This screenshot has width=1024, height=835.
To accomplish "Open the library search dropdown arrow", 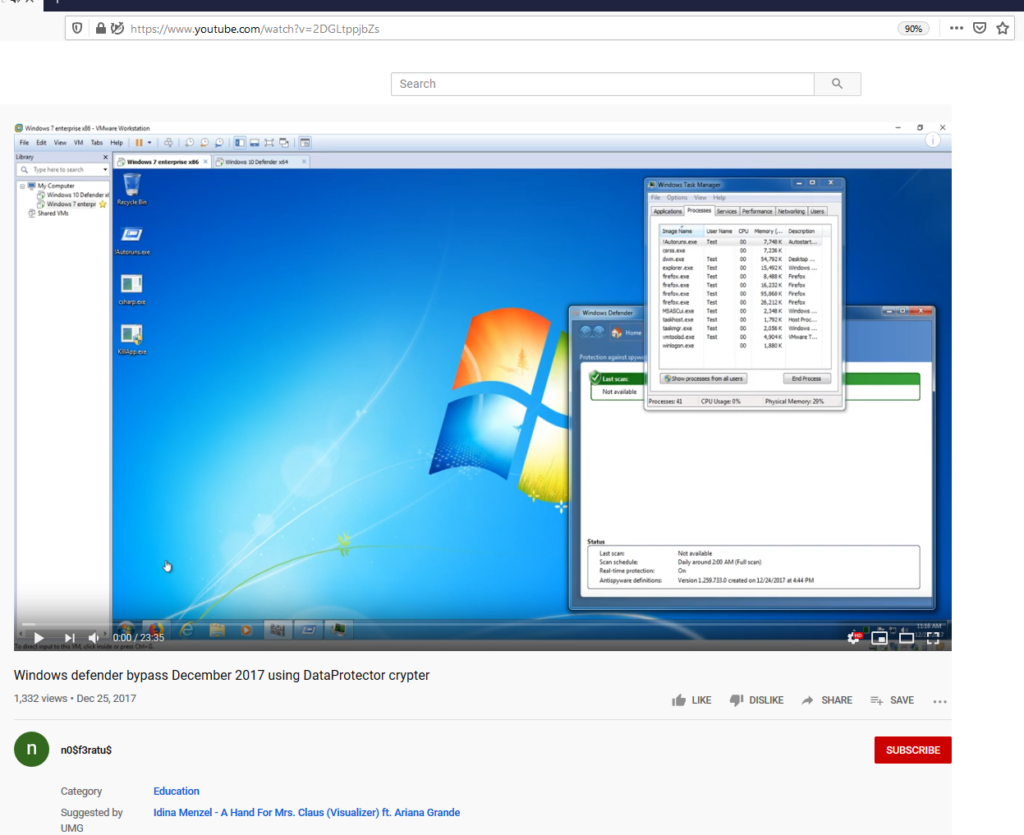I will coord(105,170).
